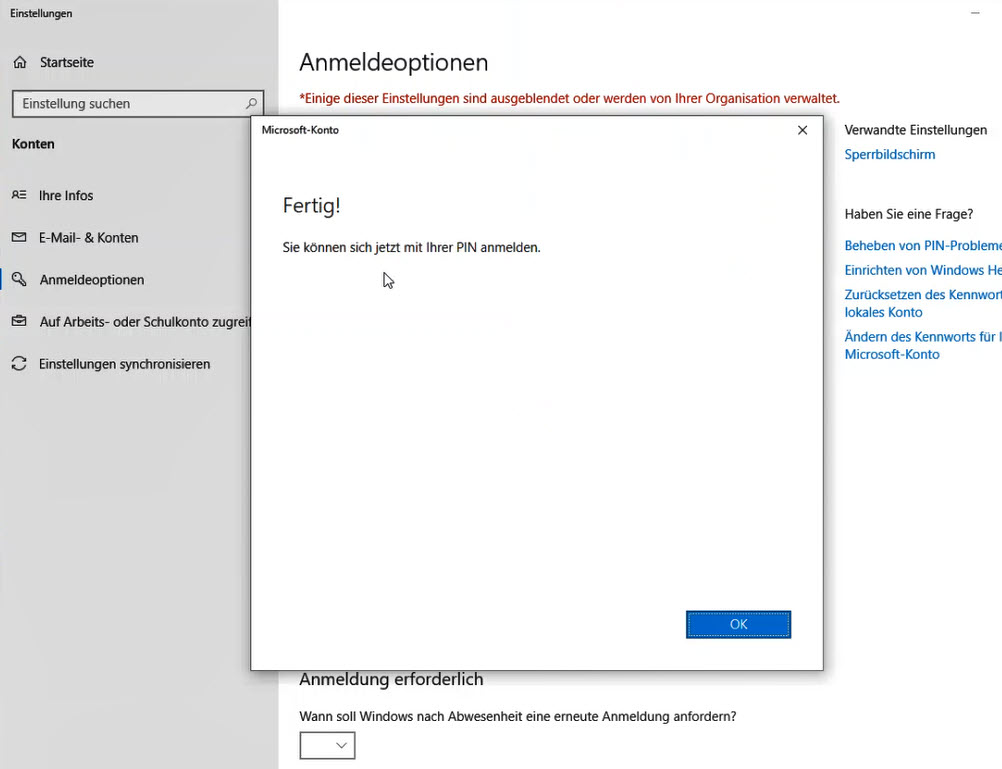The image size is (1002, 769).
Task: Expand the Anmeldung erforderlich dropdown
Action: [x=327, y=745]
